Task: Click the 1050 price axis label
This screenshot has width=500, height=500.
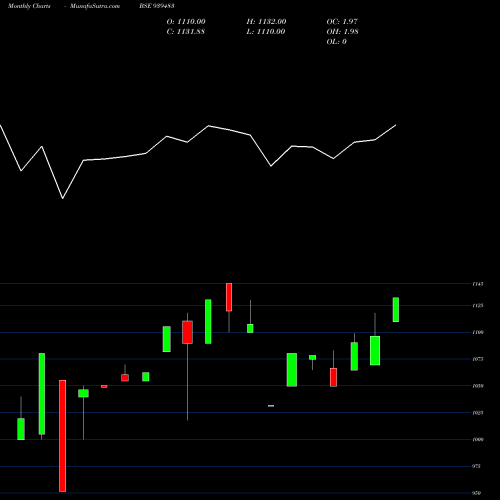Action: 478,386
